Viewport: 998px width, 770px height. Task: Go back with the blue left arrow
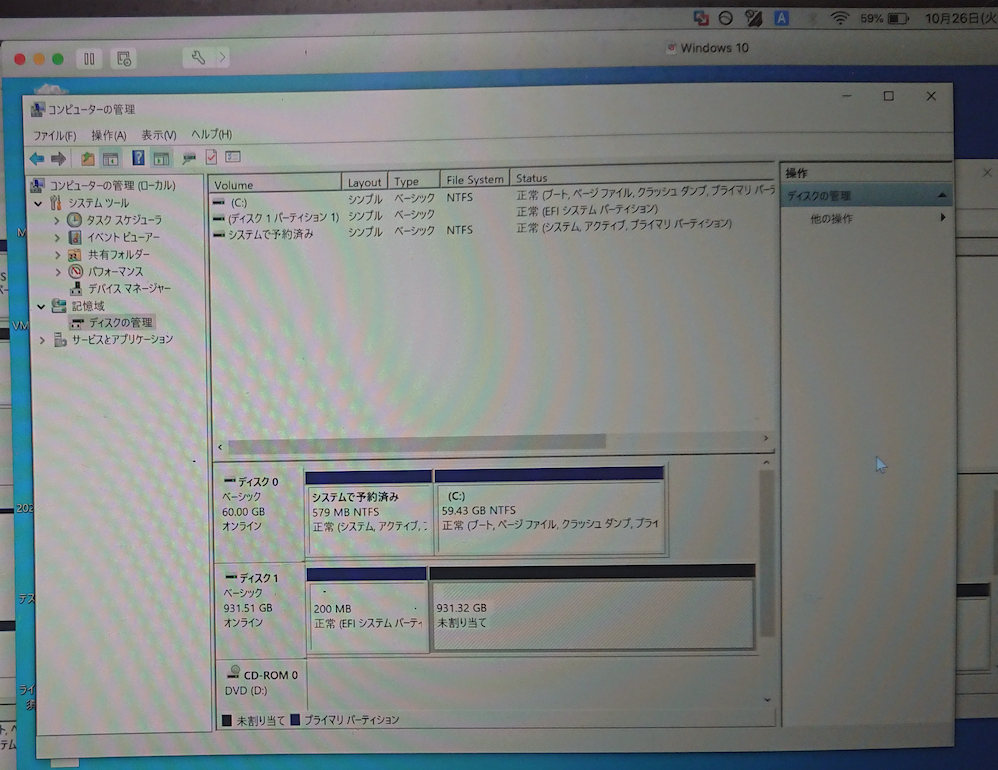point(37,158)
